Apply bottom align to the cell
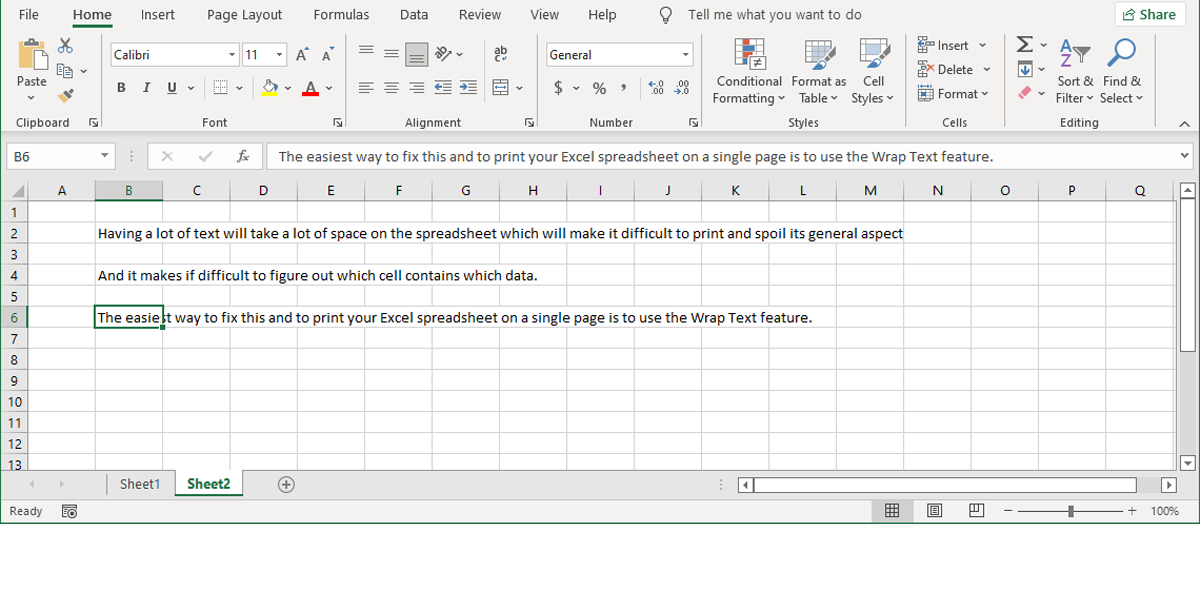 [x=417, y=54]
